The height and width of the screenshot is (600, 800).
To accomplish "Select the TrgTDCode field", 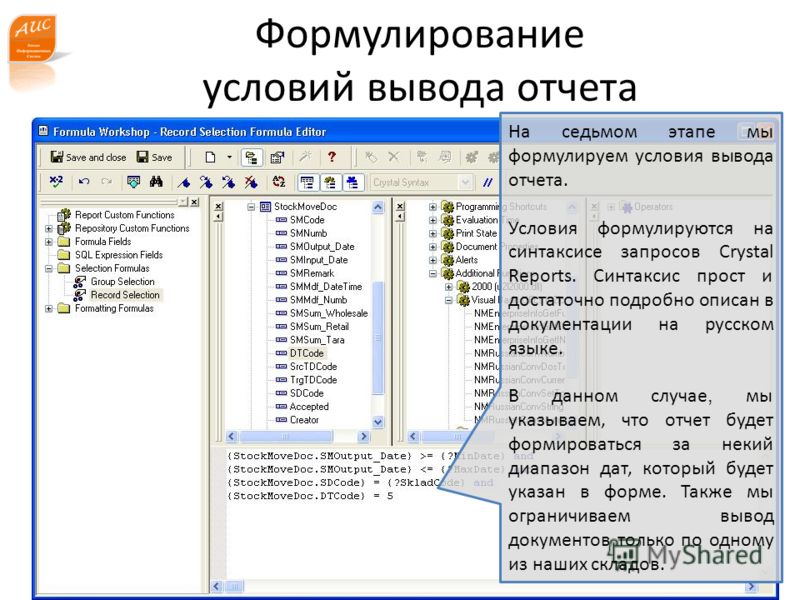I will pyautogui.click(x=313, y=380).
